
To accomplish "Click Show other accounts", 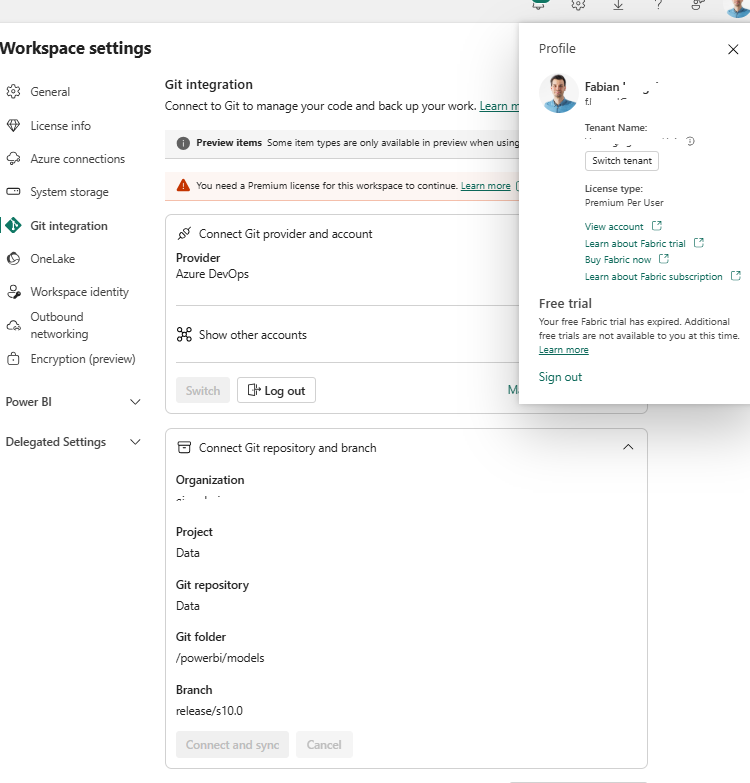I will pyautogui.click(x=253, y=335).
